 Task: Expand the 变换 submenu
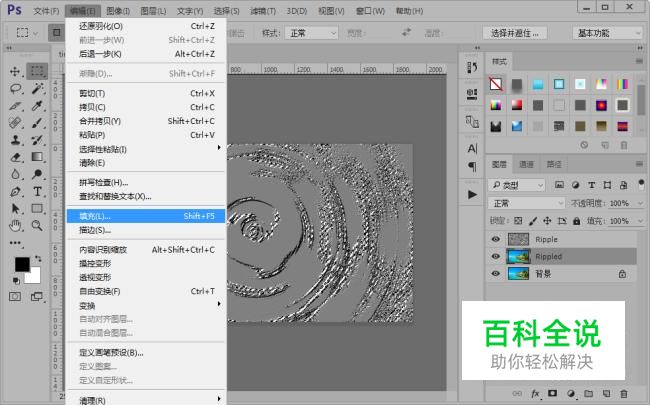(146, 306)
